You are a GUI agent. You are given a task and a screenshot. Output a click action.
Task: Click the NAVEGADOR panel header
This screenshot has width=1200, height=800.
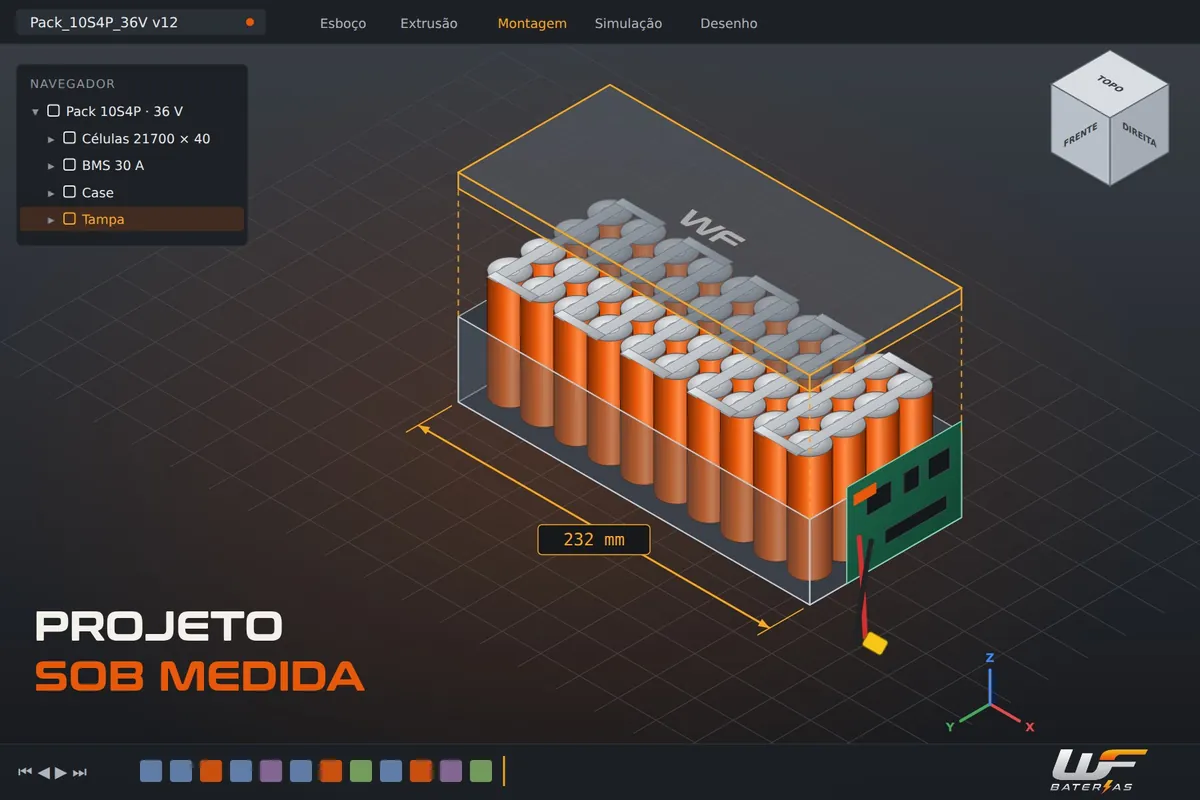coord(72,84)
